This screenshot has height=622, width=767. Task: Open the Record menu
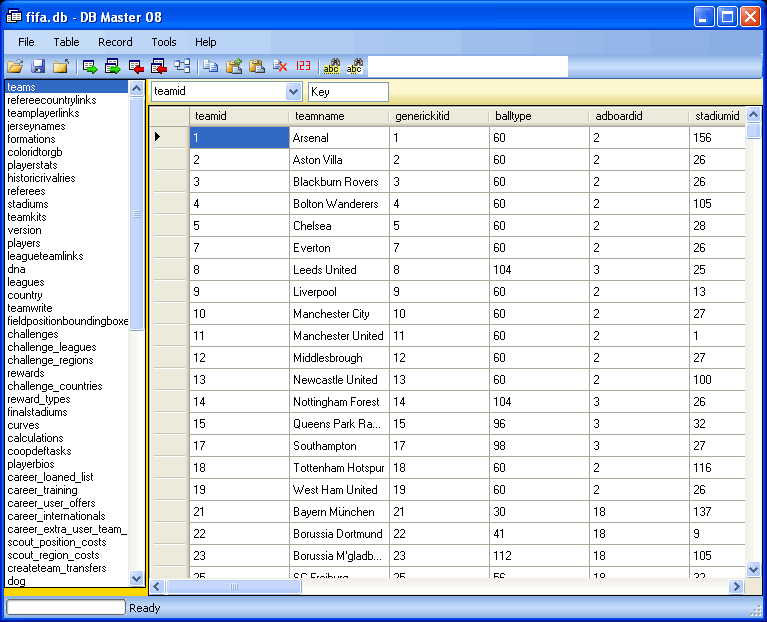[115, 42]
